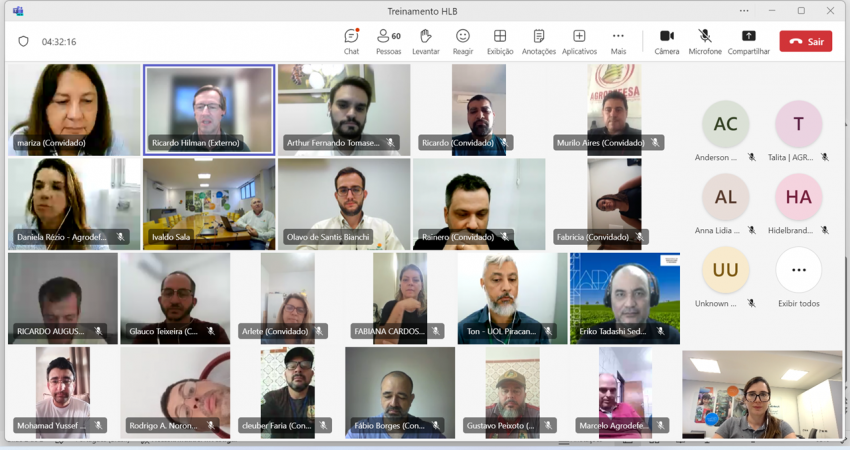Toggle the Microfone mute
The height and width of the screenshot is (450, 850).
click(x=705, y=42)
